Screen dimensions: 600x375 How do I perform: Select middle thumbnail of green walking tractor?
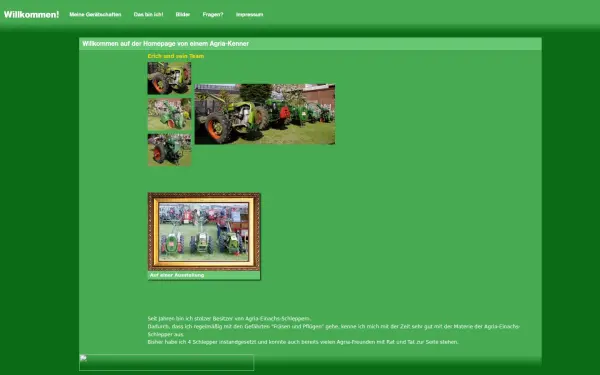tap(170, 114)
